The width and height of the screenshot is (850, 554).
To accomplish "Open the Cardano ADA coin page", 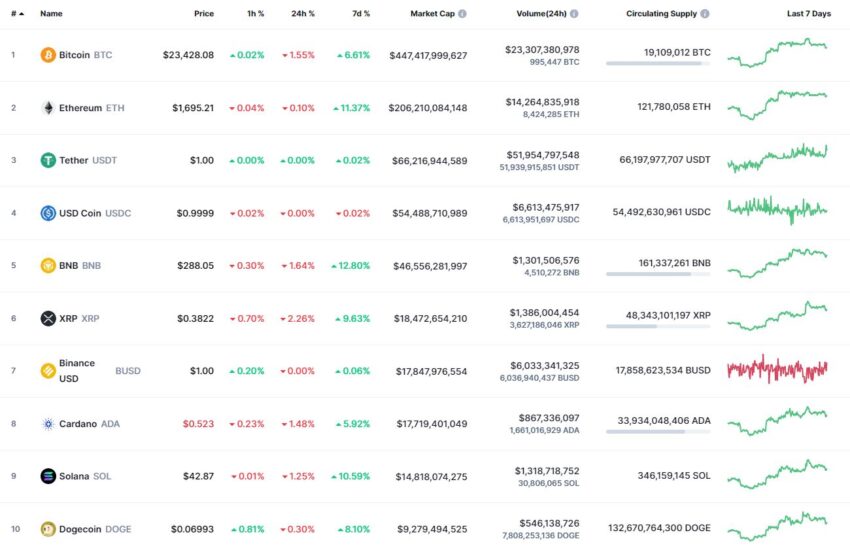I will point(89,423).
